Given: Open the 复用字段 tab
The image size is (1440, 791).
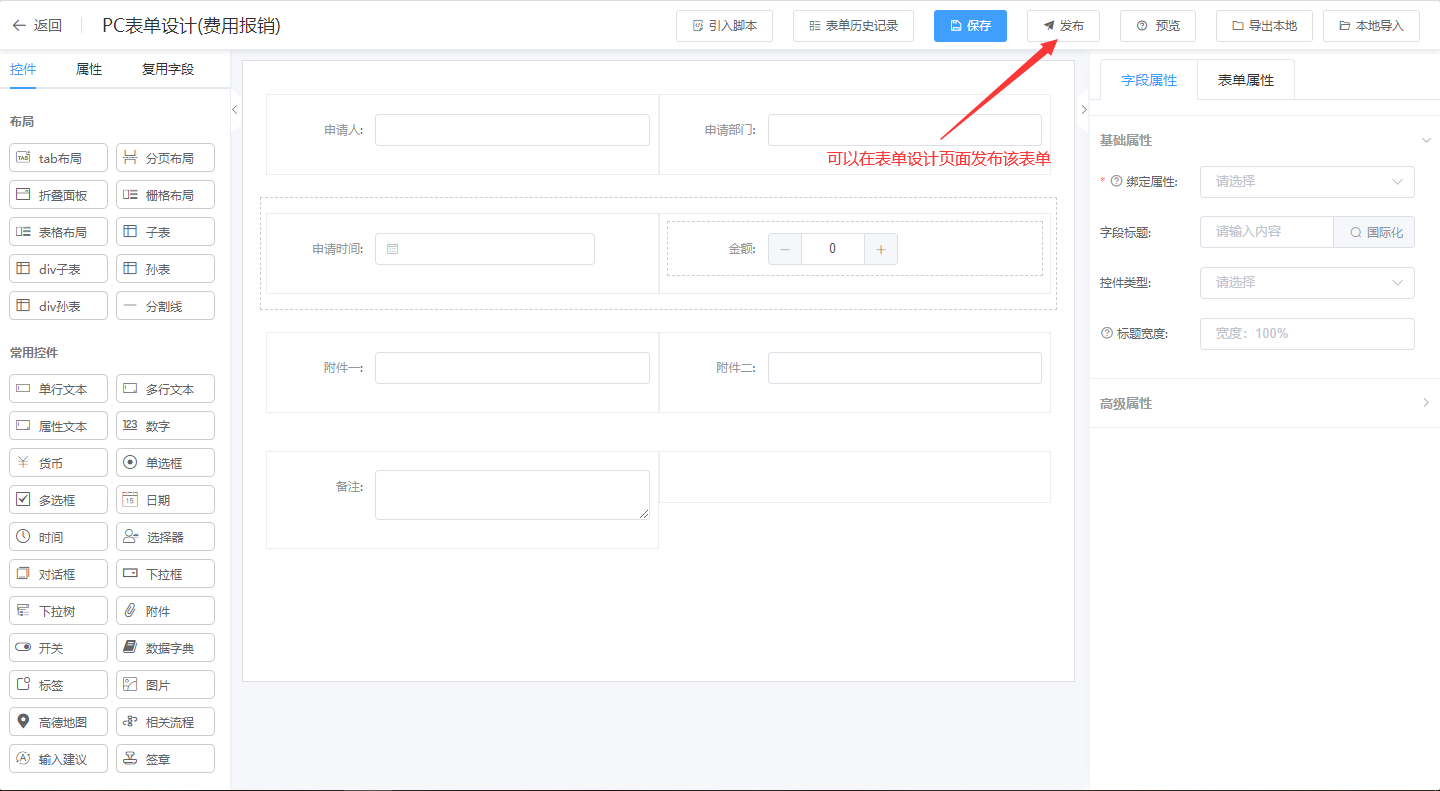Looking at the screenshot, I should point(167,70).
